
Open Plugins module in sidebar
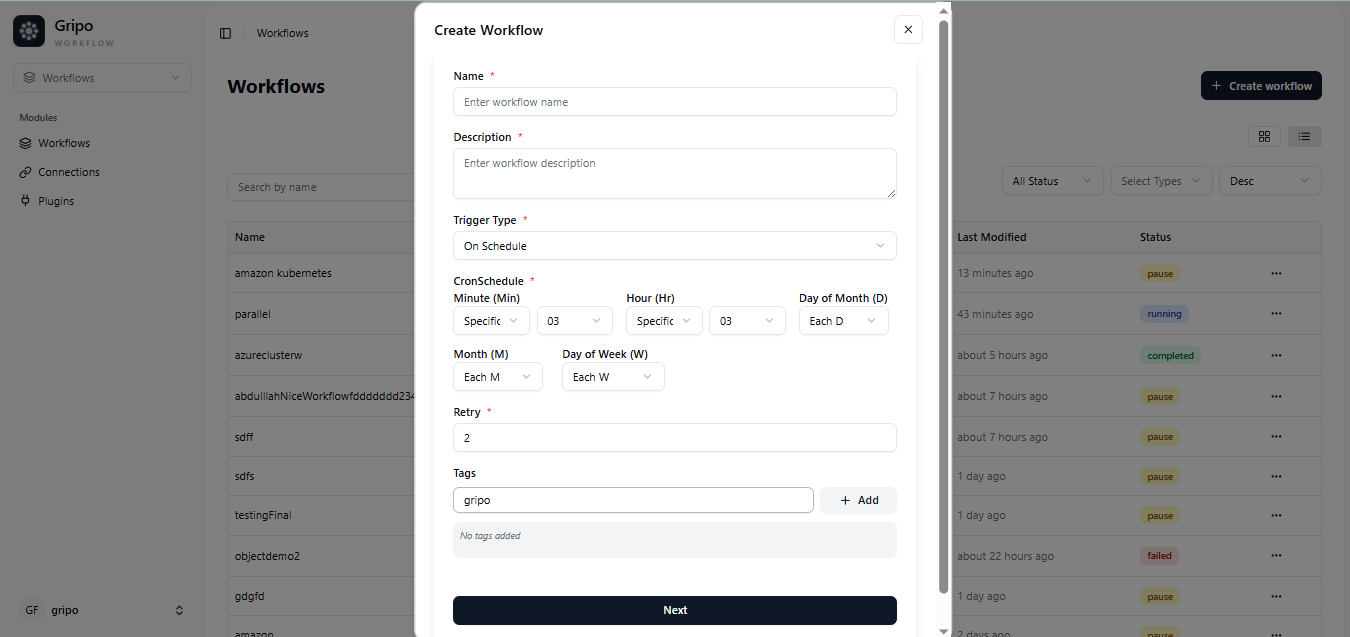click(x=56, y=201)
